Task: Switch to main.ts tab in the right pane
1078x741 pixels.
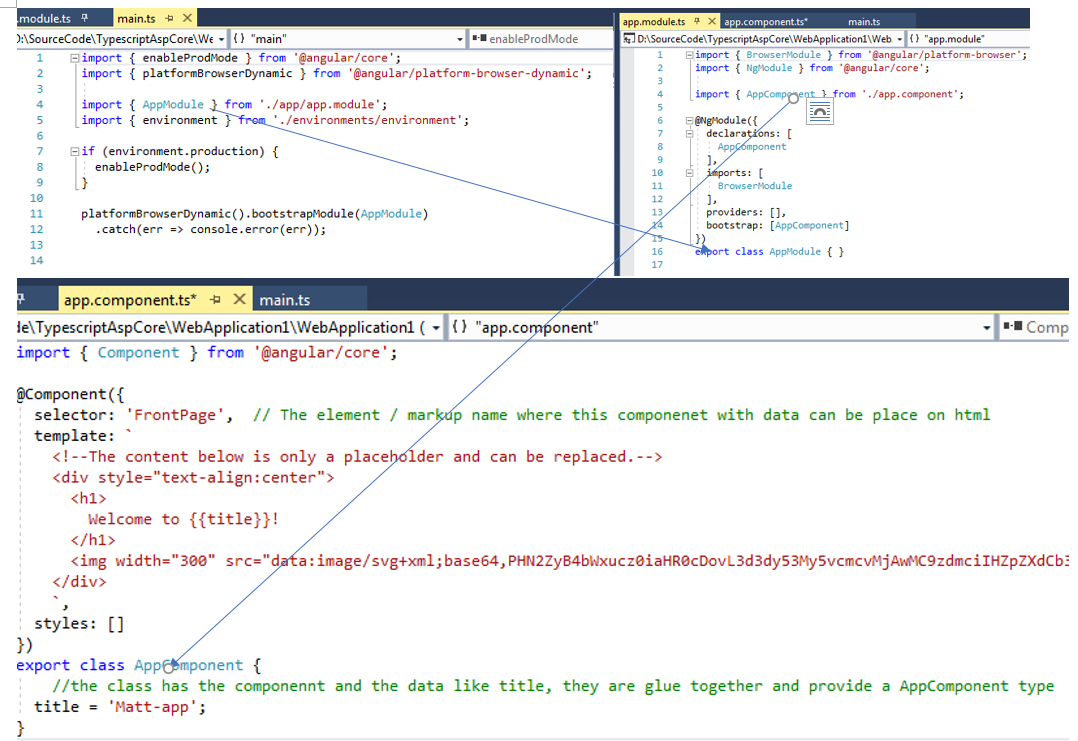Action: click(x=864, y=22)
